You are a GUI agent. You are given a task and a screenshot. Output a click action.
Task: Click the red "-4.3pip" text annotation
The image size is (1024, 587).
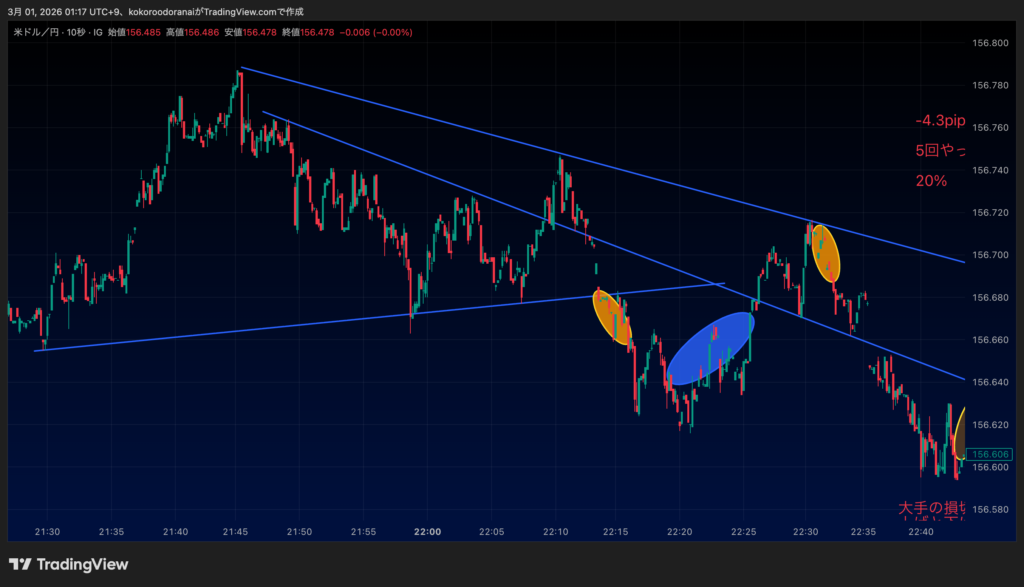click(x=940, y=121)
